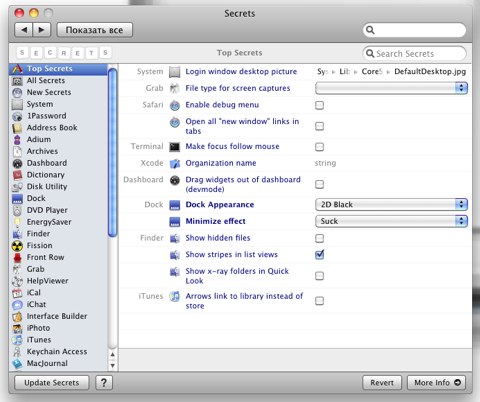Click the Minimize effect row icon
Screen dimensions: 480x402
[x=175, y=222]
